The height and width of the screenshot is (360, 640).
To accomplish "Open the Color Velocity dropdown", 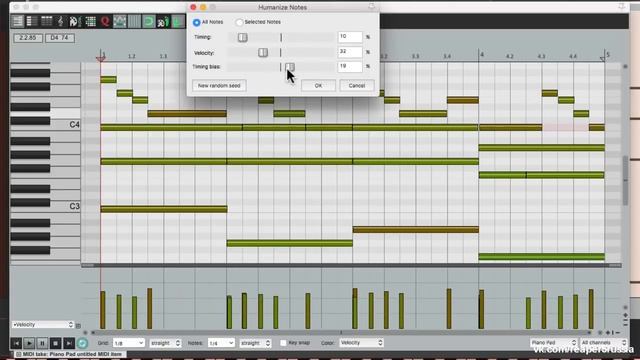I will point(361,343).
